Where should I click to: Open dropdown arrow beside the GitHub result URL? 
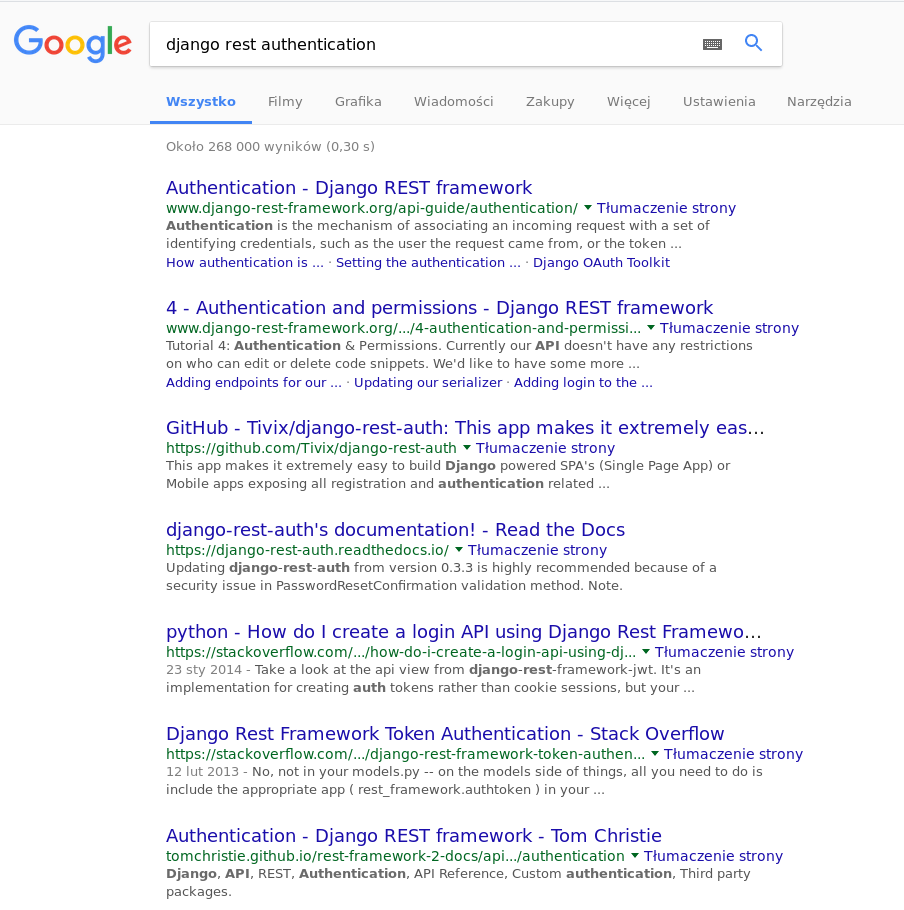(x=466, y=448)
